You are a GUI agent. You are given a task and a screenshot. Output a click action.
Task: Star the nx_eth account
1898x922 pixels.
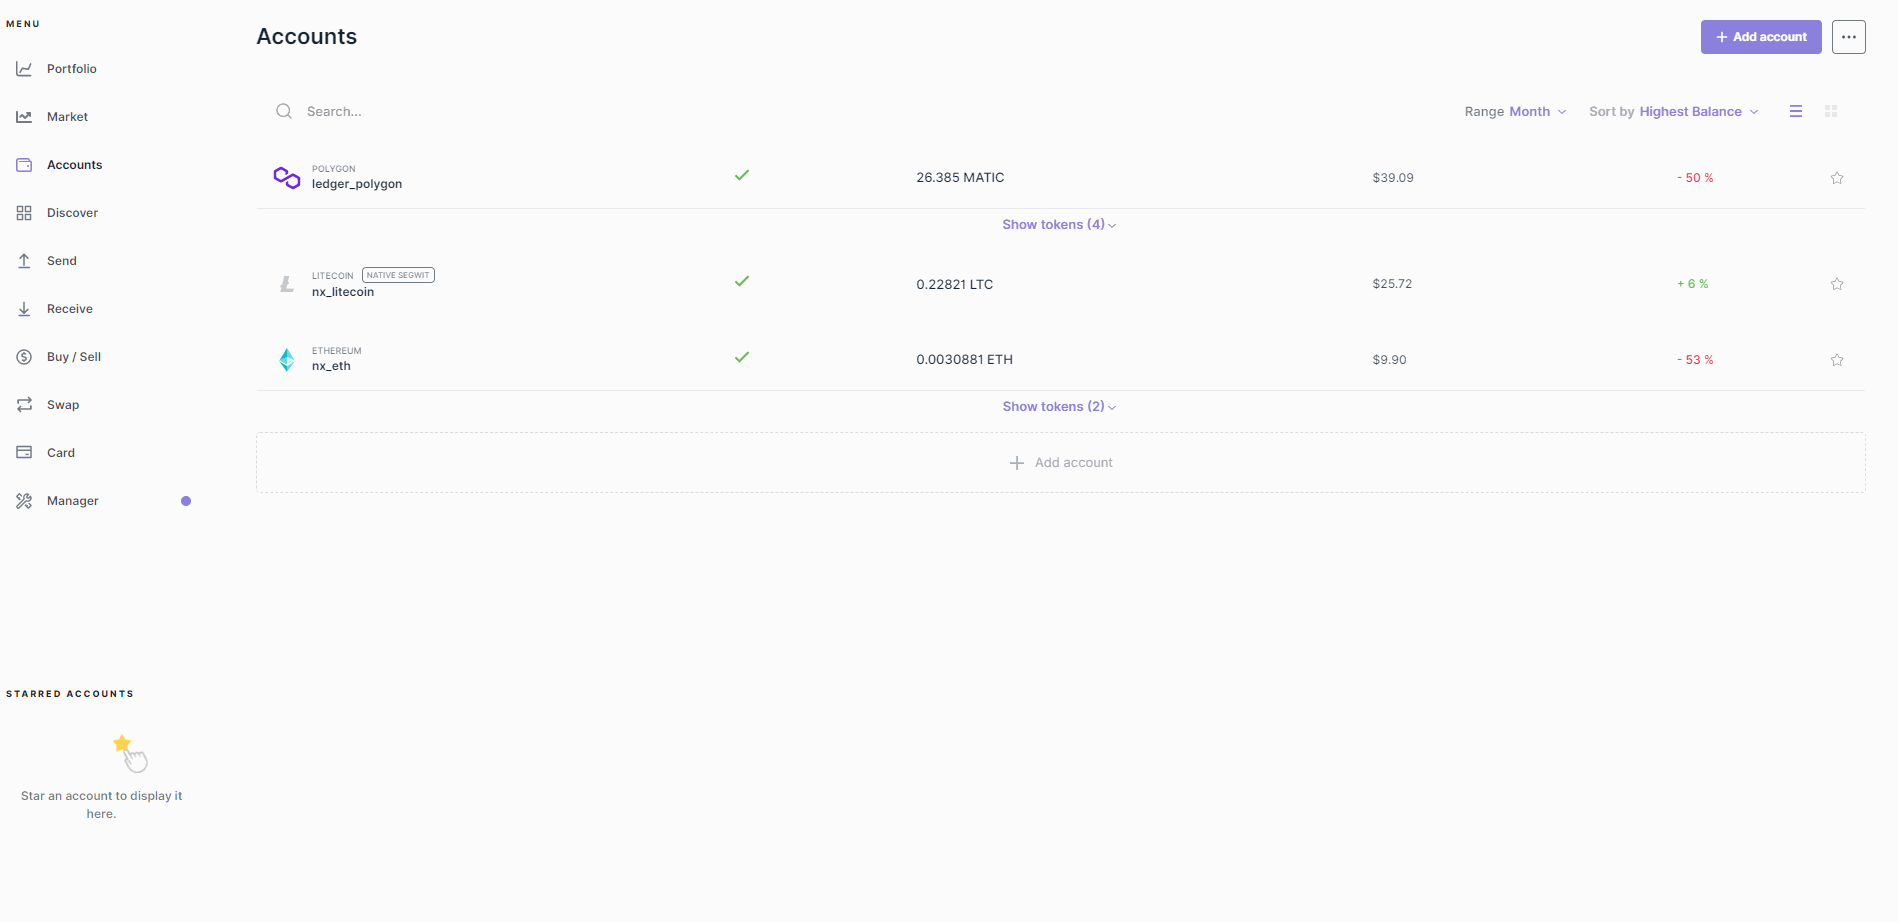(x=1837, y=360)
